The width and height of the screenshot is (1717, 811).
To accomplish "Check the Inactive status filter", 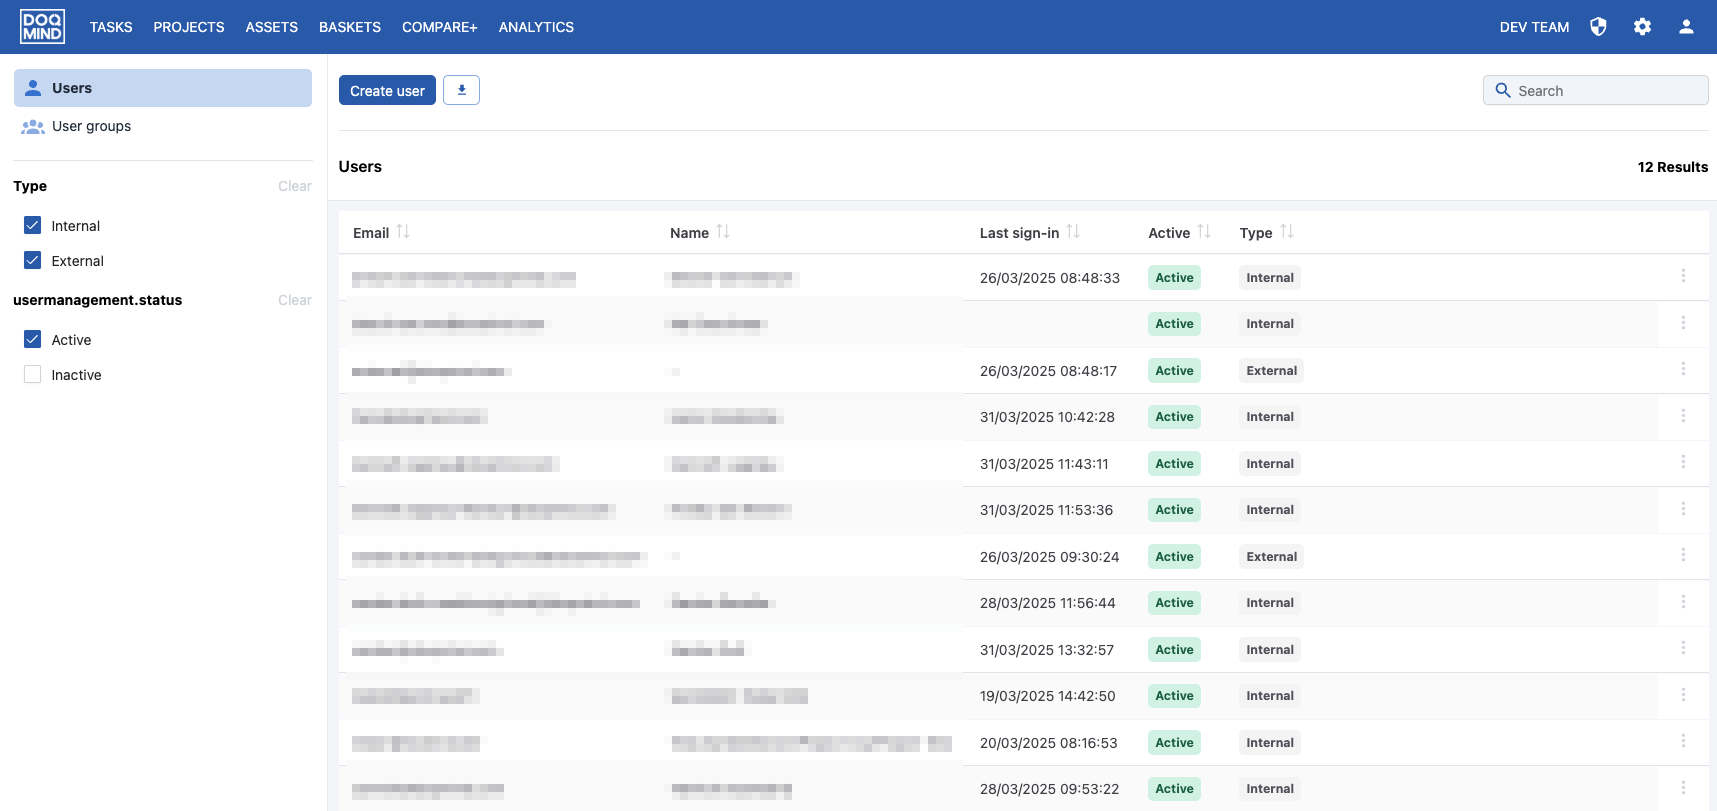I will [32, 374].
